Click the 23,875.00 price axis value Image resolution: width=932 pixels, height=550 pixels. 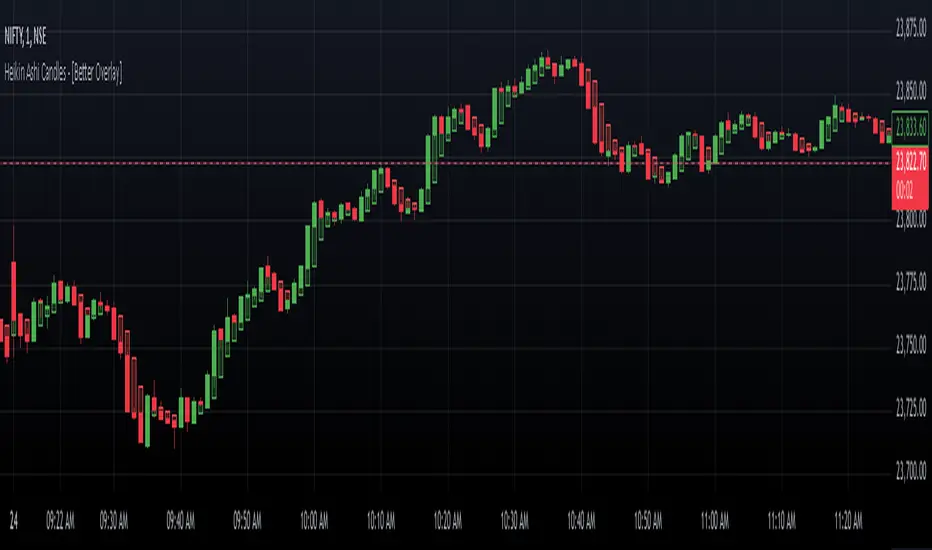911,27
